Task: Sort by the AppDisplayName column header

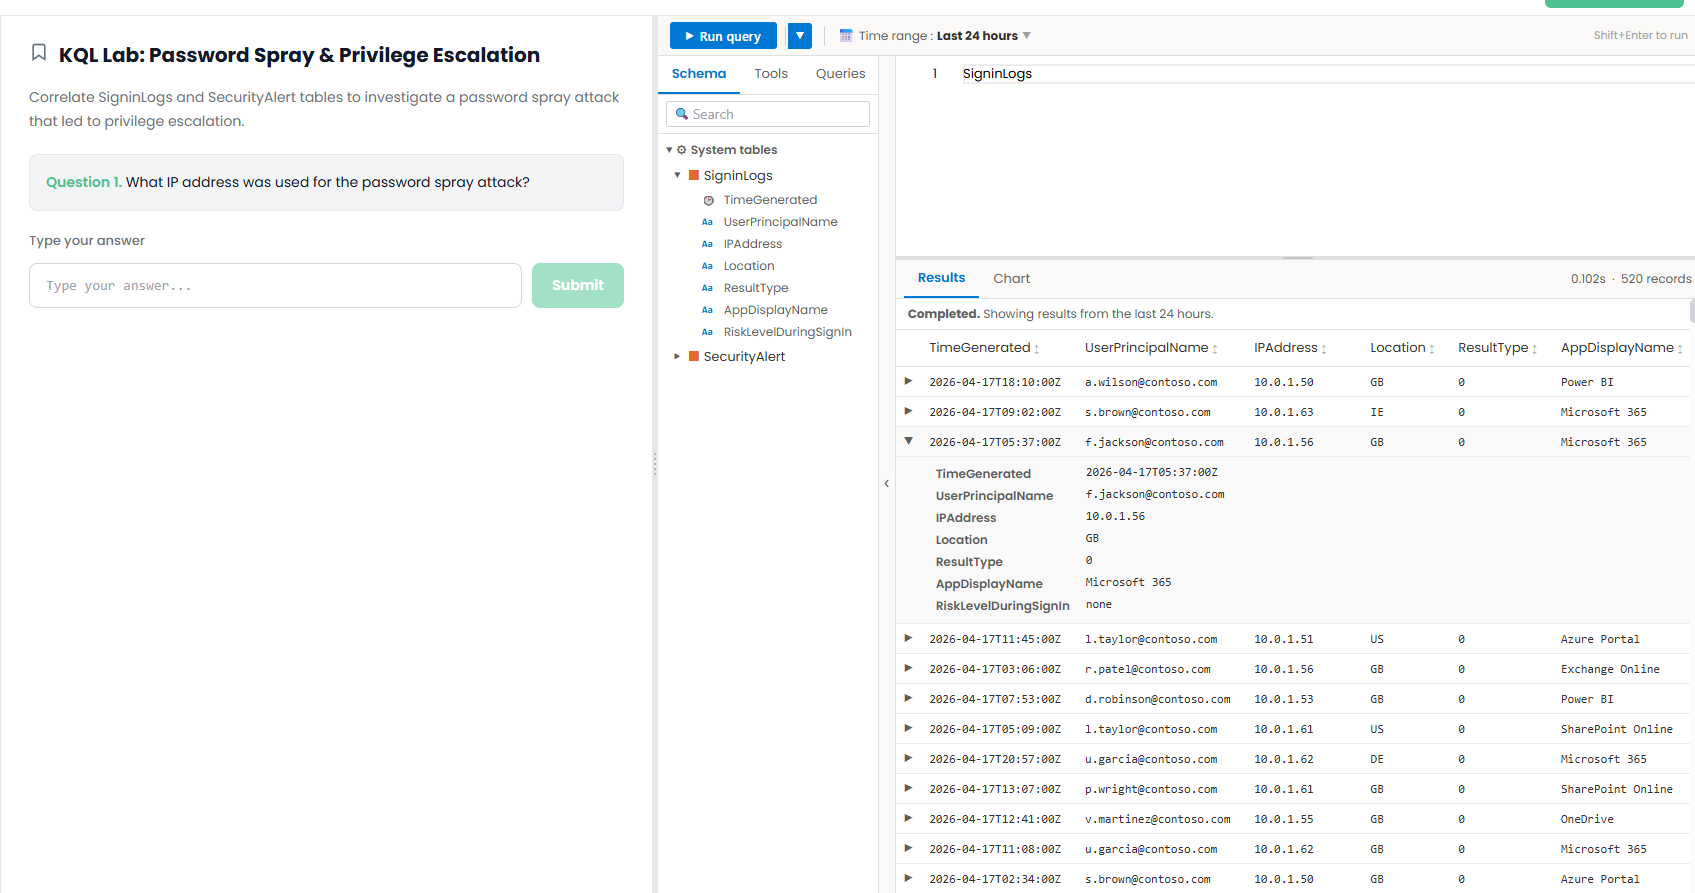Action: 1621,348
